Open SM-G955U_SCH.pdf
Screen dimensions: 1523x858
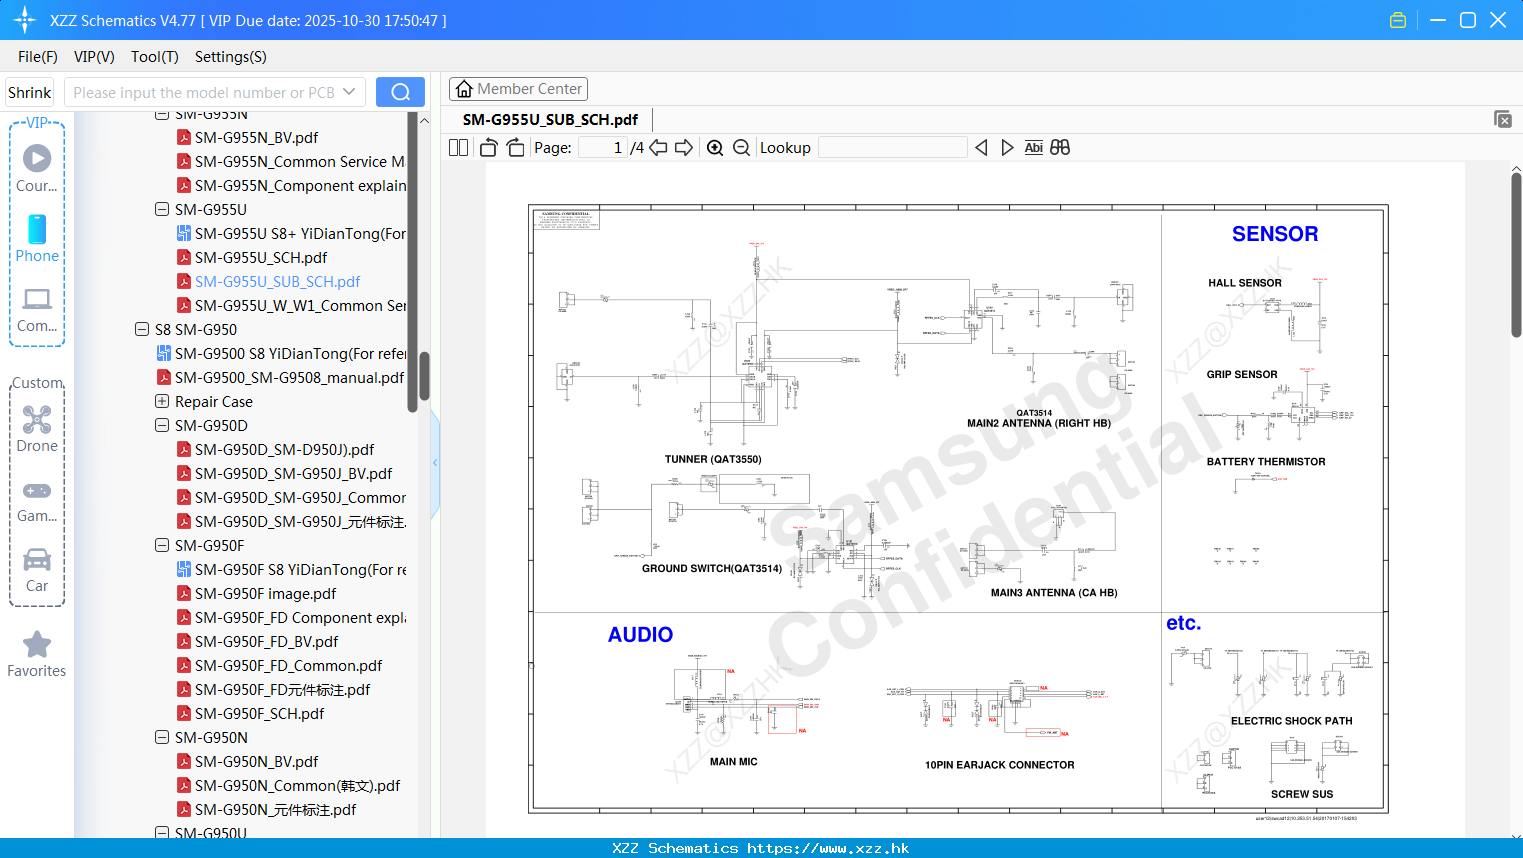pyautogui.click(x=261, y=257)
